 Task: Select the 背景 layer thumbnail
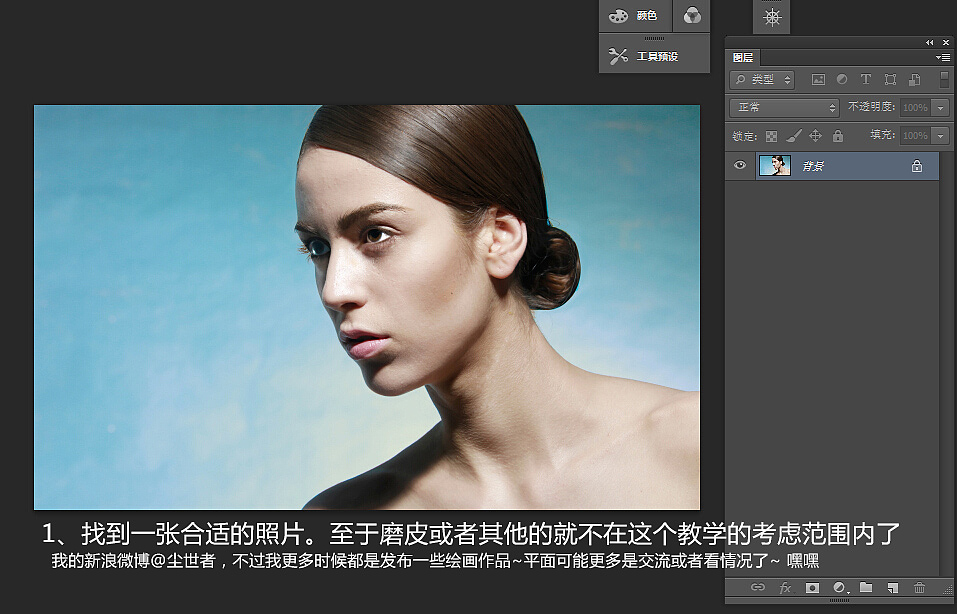click(775, 165)
